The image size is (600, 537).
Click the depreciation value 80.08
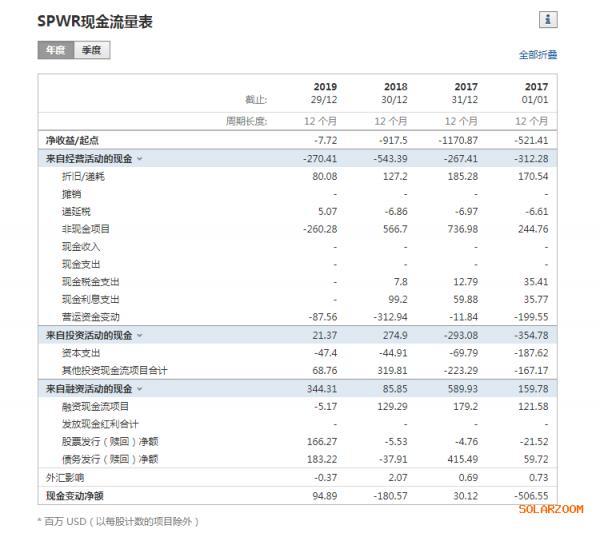(325, 176)
